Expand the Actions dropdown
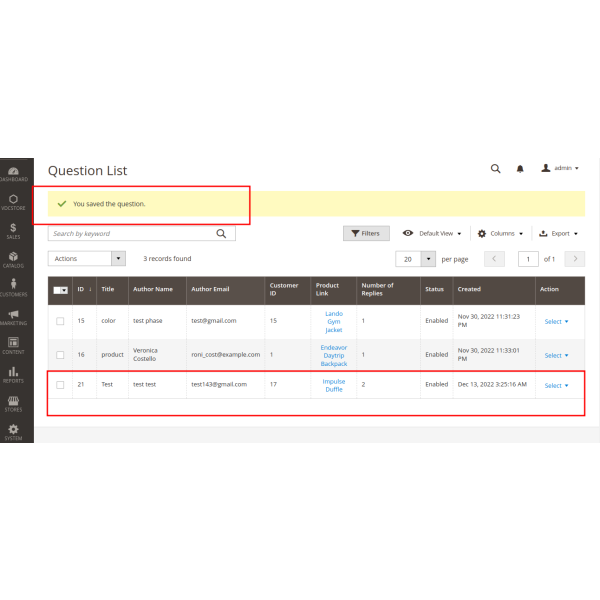The height and width of the screenshot is (600, 600). pos(87,258)
